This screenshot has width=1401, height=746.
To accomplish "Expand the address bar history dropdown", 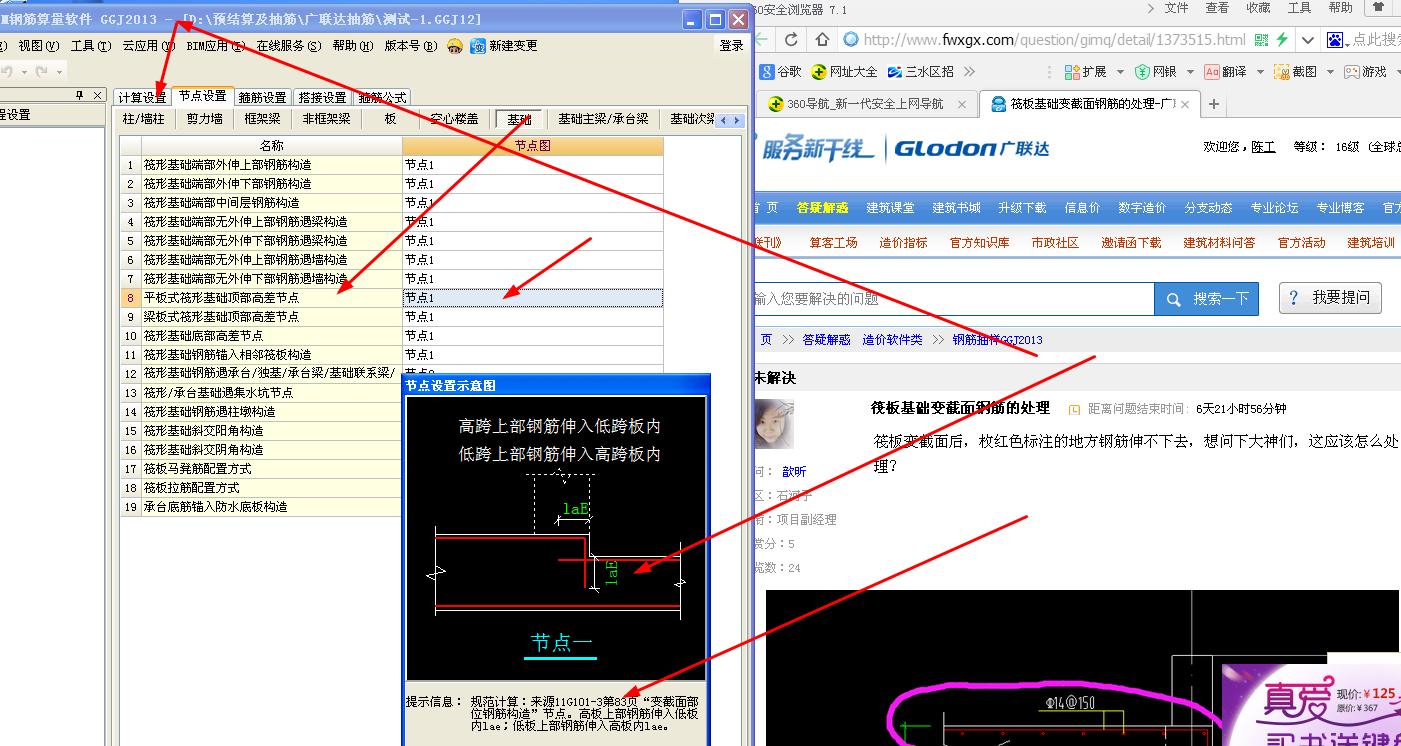I will coord(1307,40).
